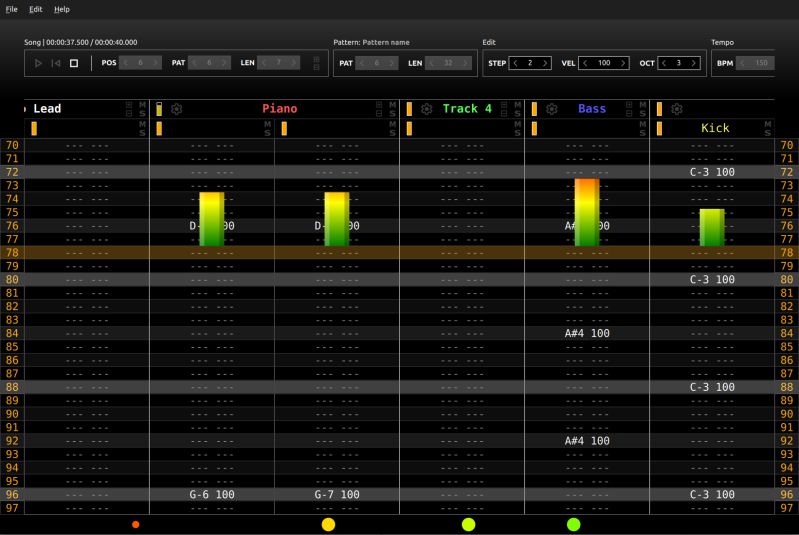Increase the edit STEP value

545,63
